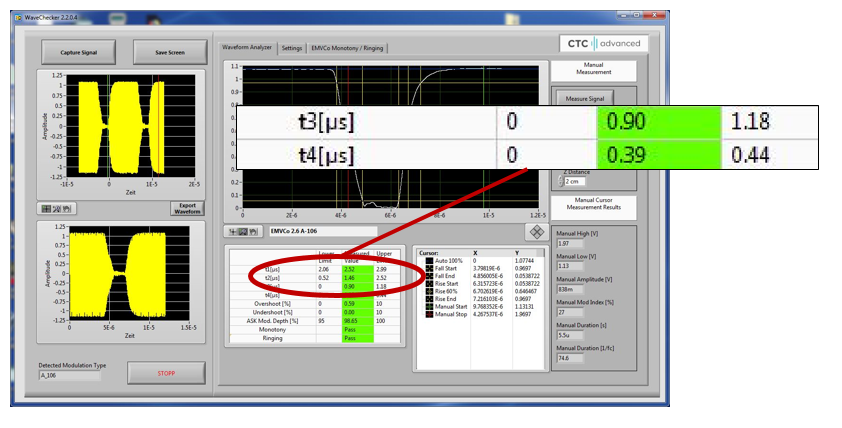
Task: Click the Manual Duration [1/fc] 74.6 field
Action: click(570, 358)
